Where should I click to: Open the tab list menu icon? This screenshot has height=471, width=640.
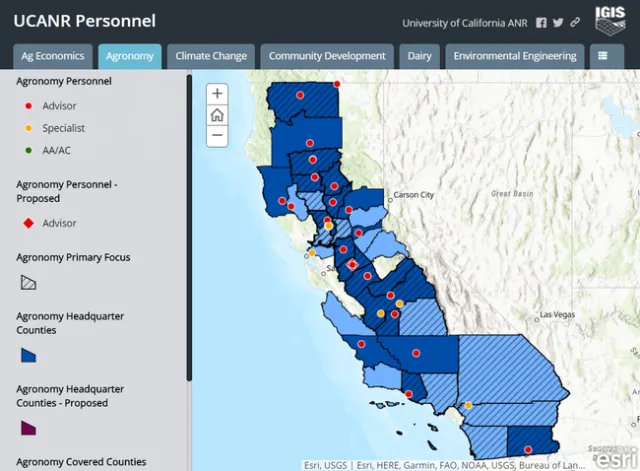603,56
